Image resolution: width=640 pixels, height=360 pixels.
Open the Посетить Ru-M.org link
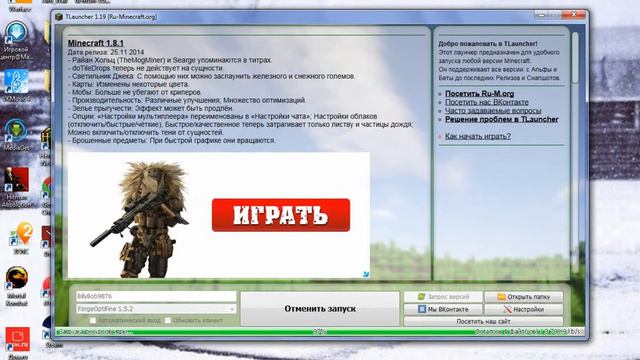(479, 93)
